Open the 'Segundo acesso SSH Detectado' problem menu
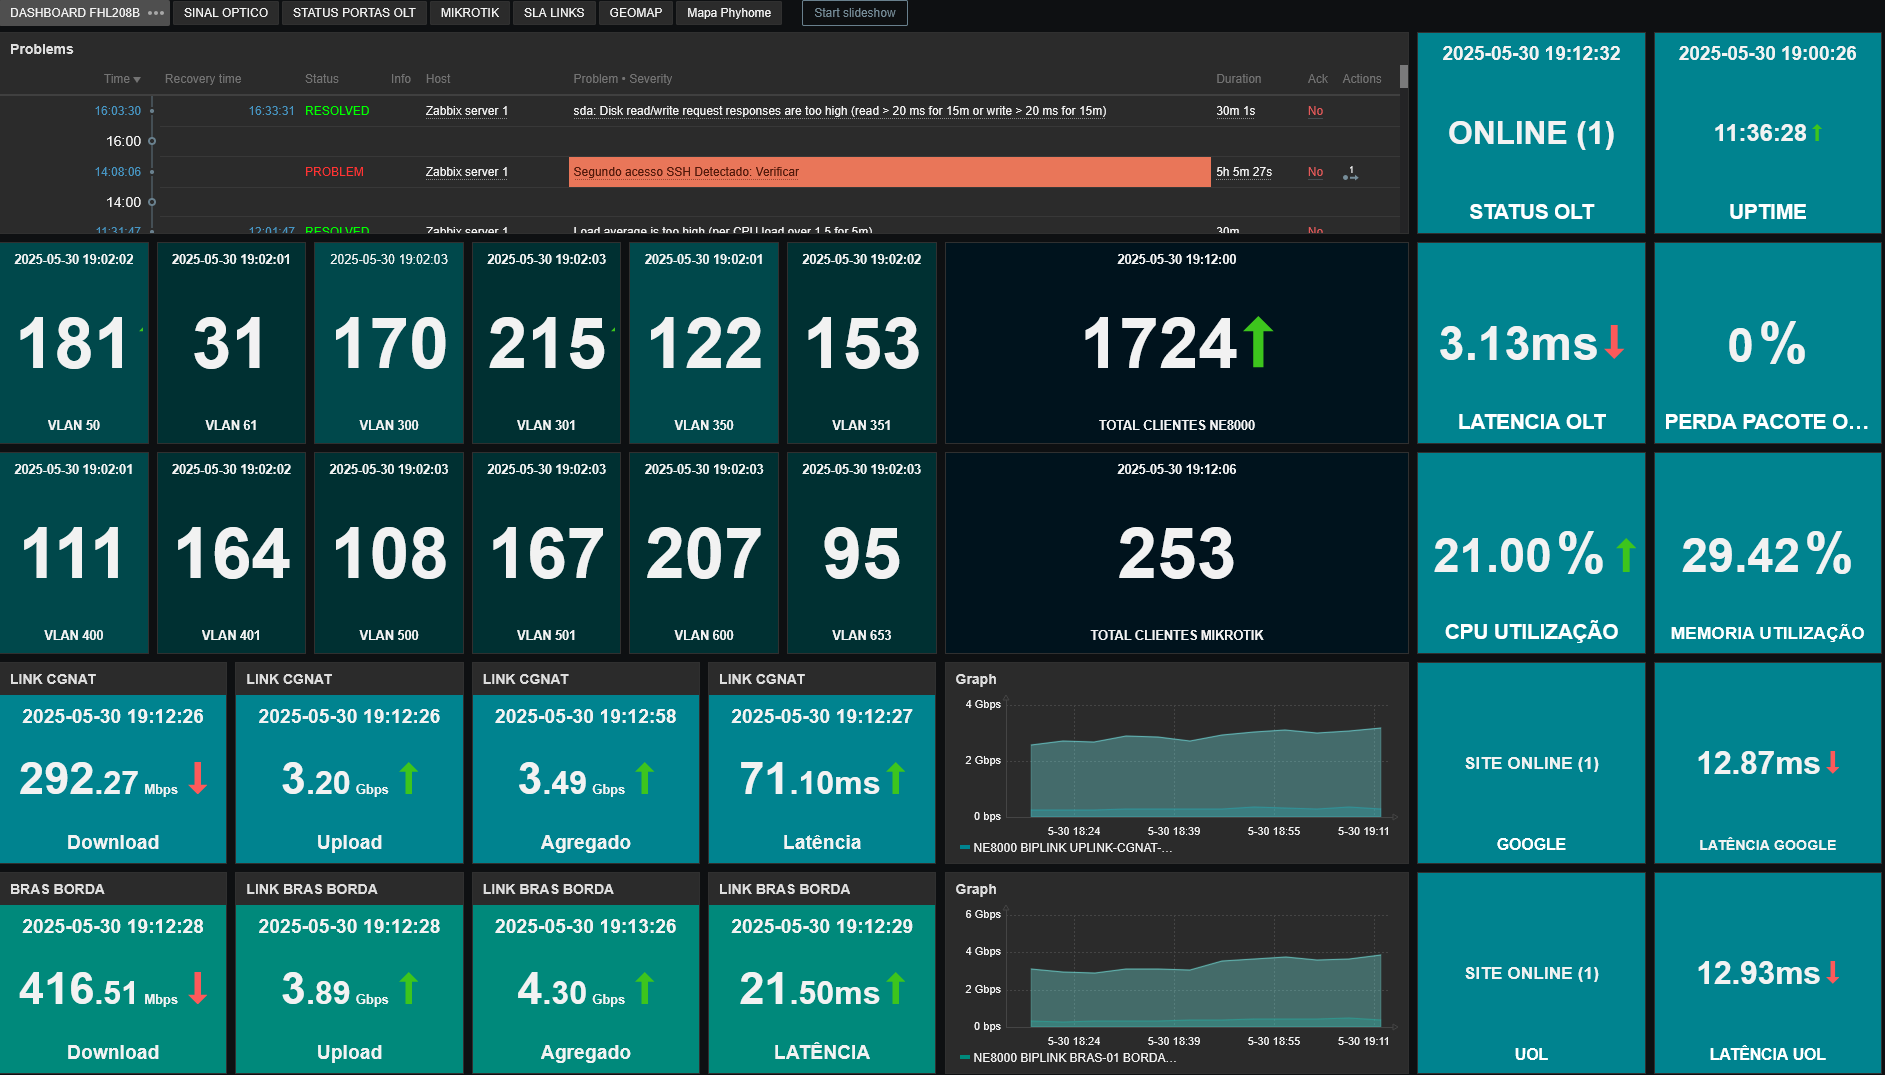1885x1075 pixels. tap(686, 172)
